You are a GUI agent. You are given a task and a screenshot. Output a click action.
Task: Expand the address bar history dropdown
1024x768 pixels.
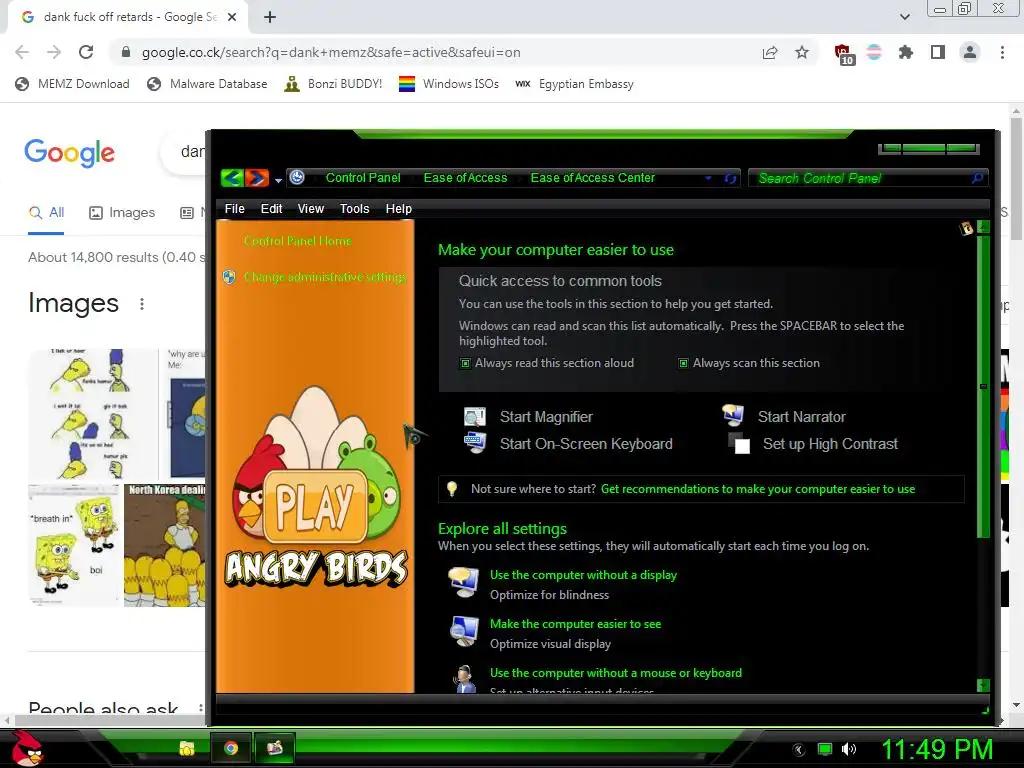click(709, 178)
